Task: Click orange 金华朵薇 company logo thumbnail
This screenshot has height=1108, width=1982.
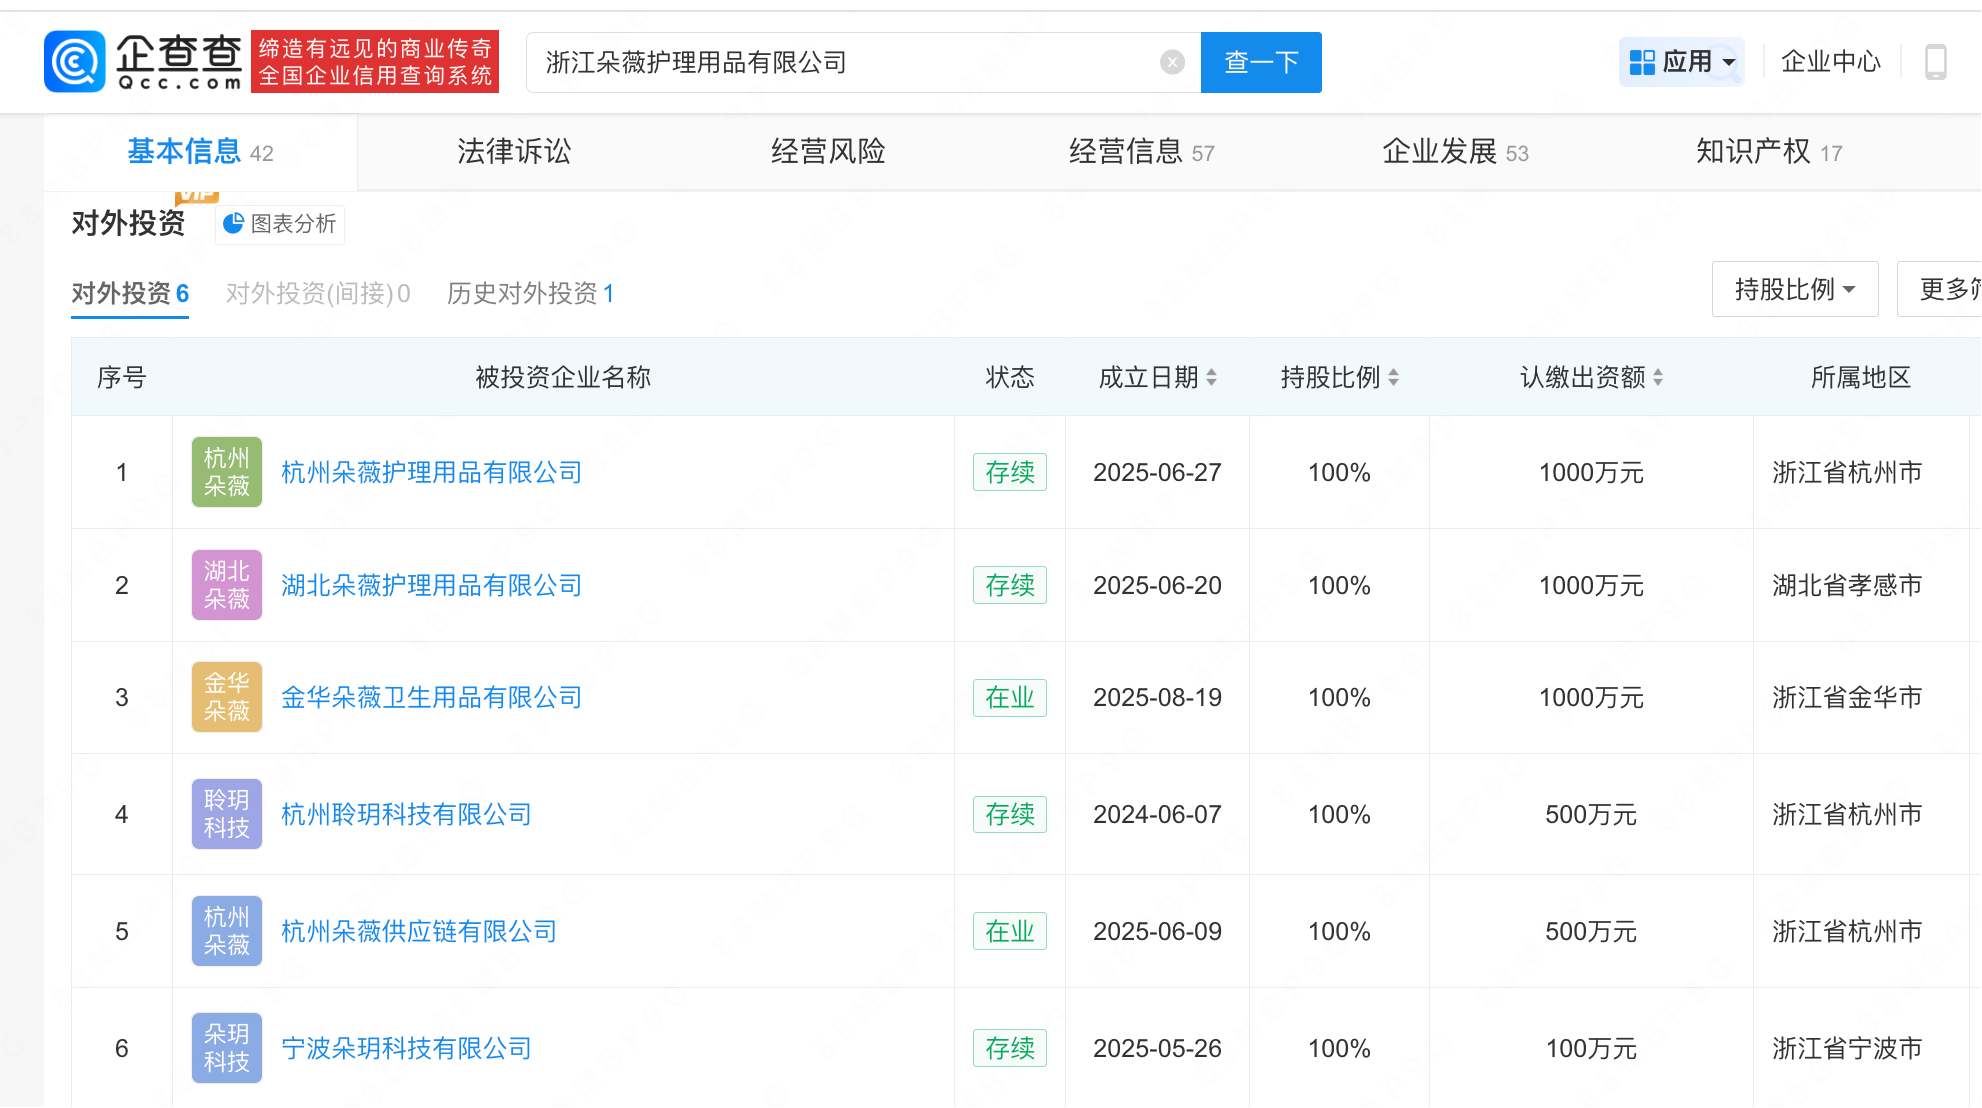Action: pyautogui.click(x=227, y=697)
